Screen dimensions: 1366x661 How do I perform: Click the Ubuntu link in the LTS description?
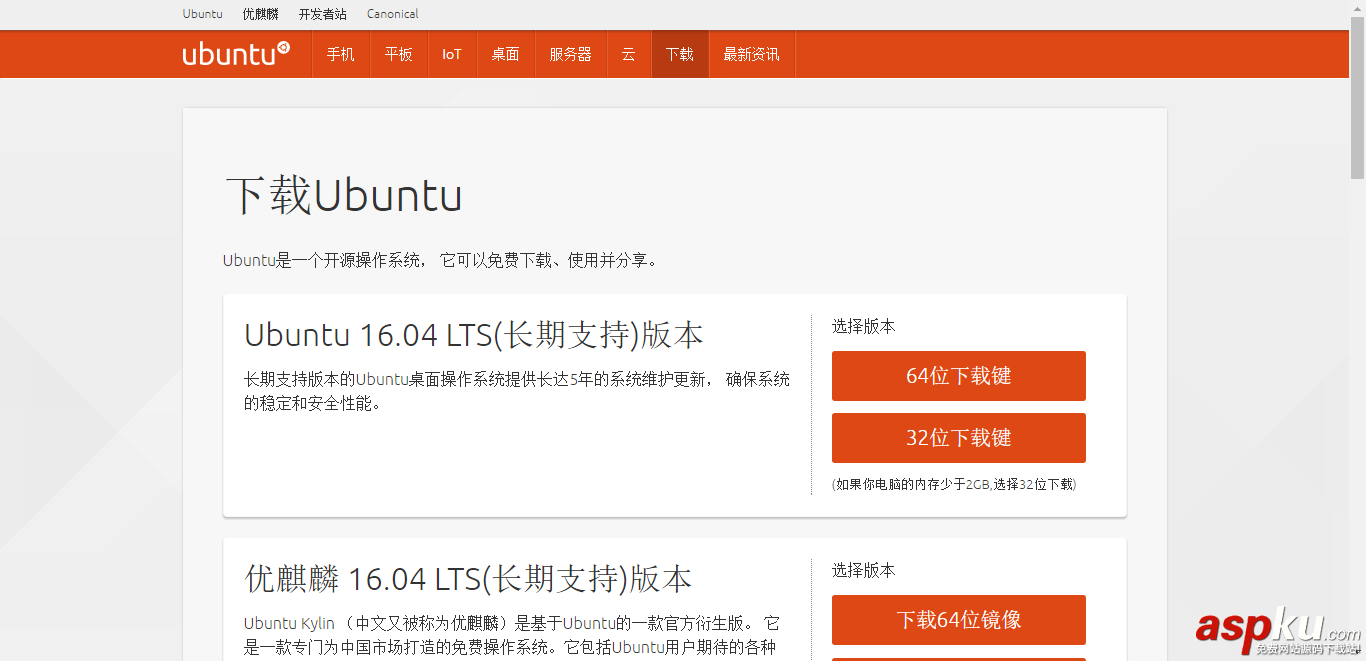pyautogui.click(x=382, y=379)
